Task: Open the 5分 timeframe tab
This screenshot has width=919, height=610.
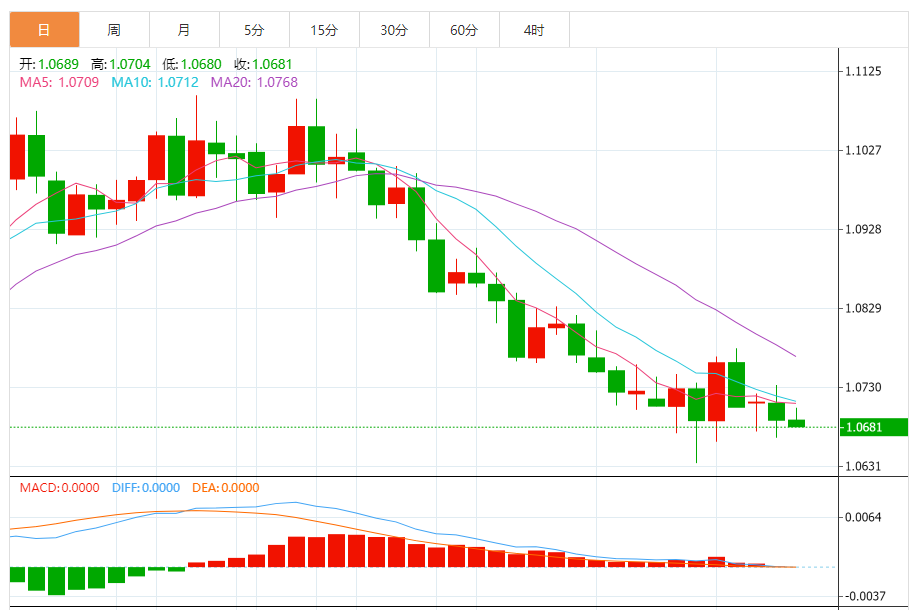Action: (254, 30)
